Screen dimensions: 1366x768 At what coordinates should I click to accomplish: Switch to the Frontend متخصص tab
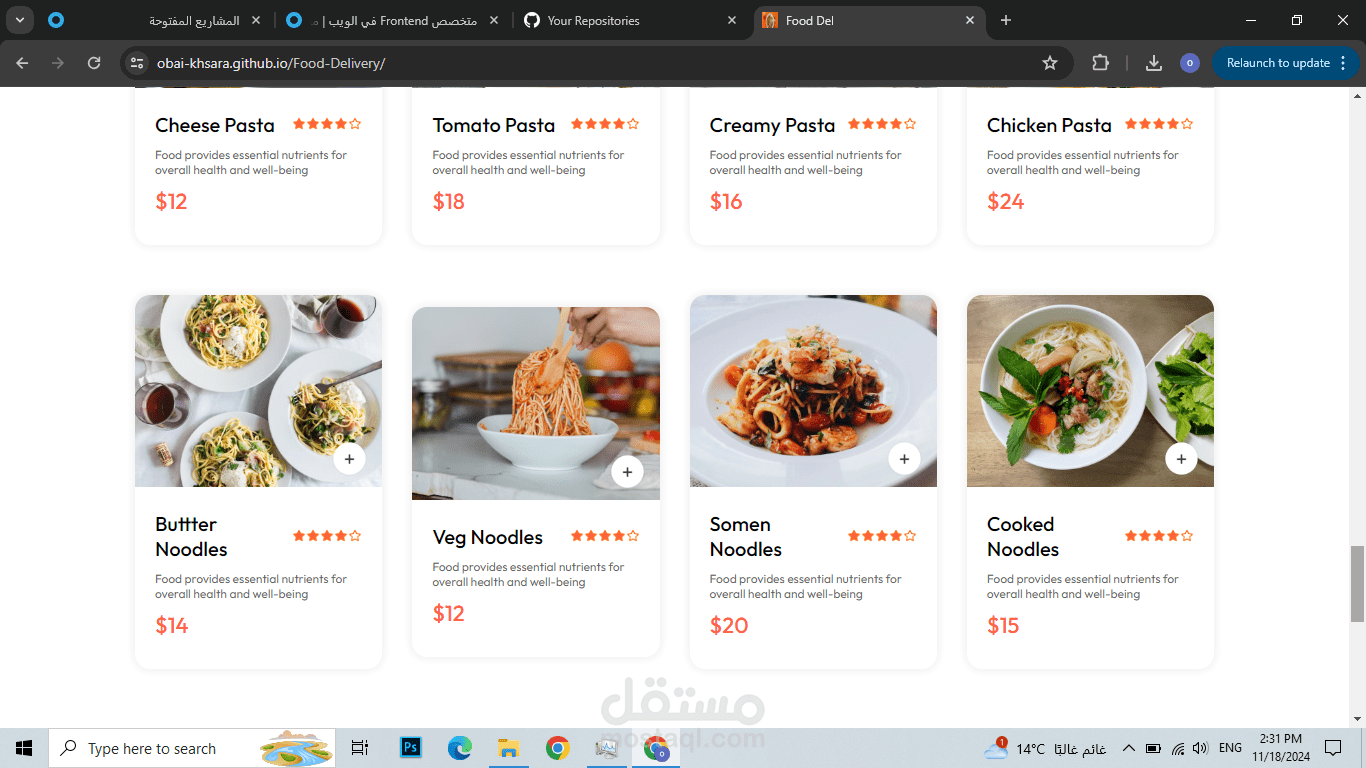[391, 20]
